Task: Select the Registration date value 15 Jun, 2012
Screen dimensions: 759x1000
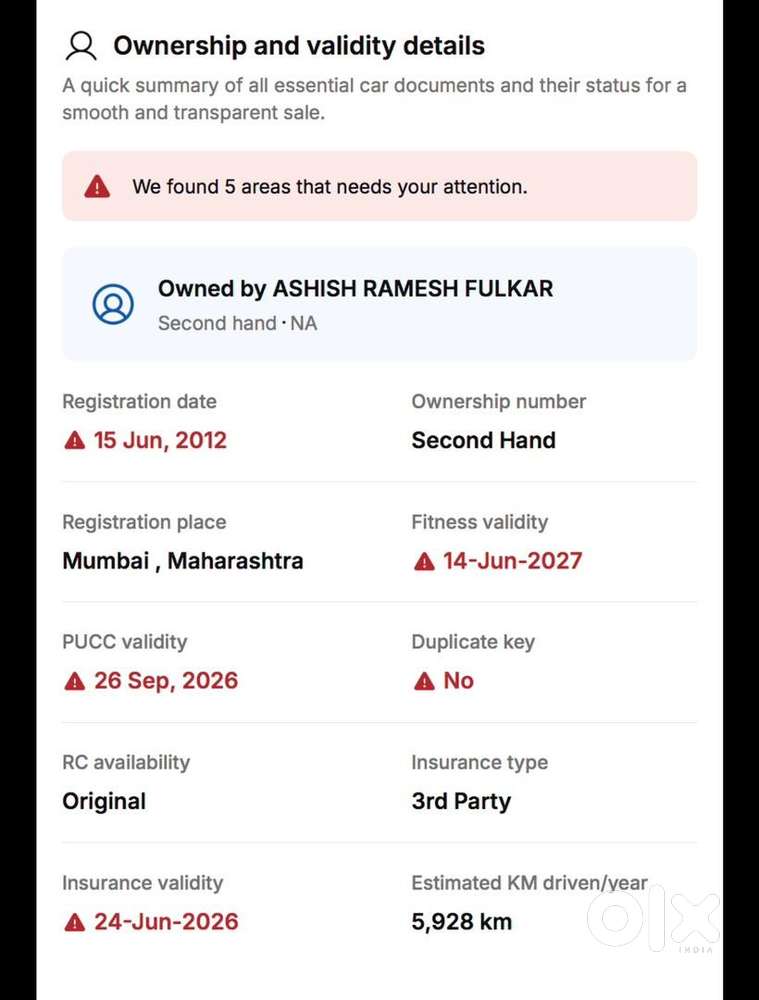Action: (x=160, y=441)
